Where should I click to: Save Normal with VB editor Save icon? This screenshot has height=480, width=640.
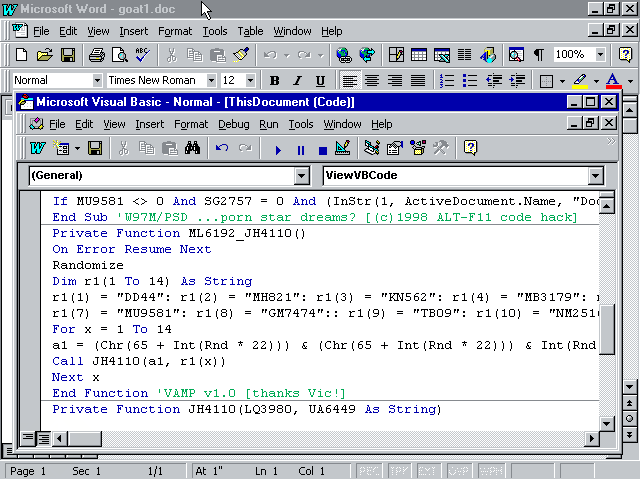95,148
